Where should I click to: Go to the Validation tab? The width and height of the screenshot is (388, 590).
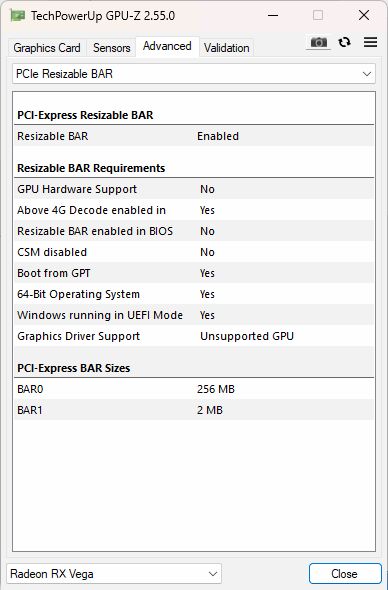pos(227,48)
